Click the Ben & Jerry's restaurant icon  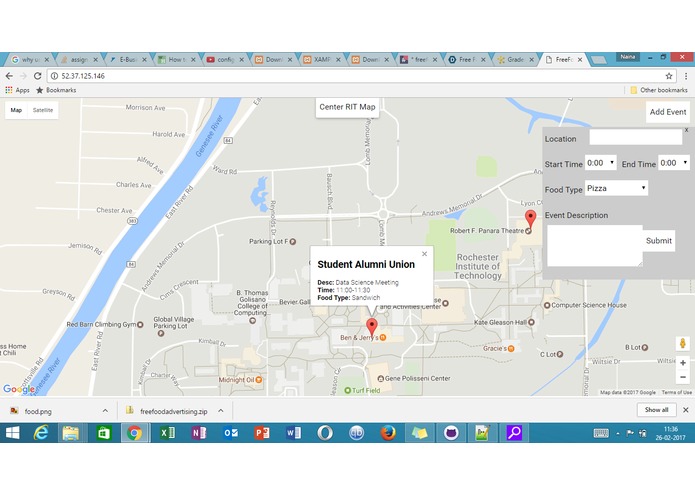pyautogui.click(x=383, y=338)
